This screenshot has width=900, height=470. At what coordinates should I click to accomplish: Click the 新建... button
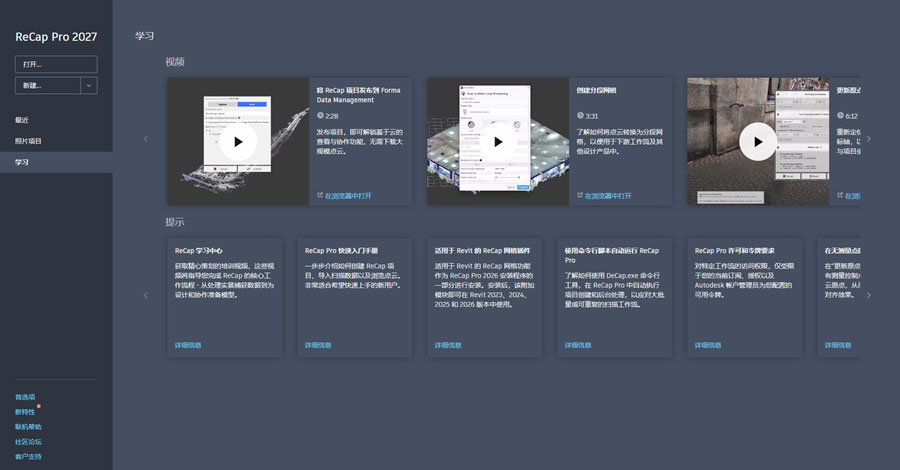click(x=48, y=86)
